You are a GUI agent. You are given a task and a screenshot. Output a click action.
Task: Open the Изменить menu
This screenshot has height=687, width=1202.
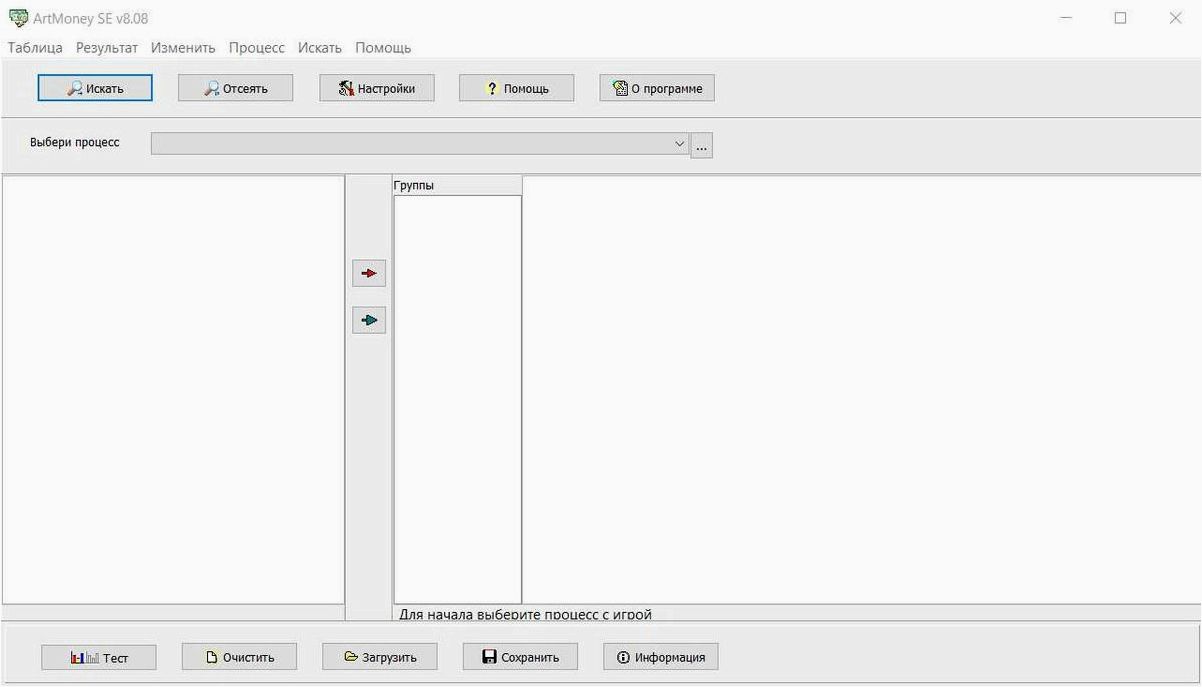tap(183, 48)
